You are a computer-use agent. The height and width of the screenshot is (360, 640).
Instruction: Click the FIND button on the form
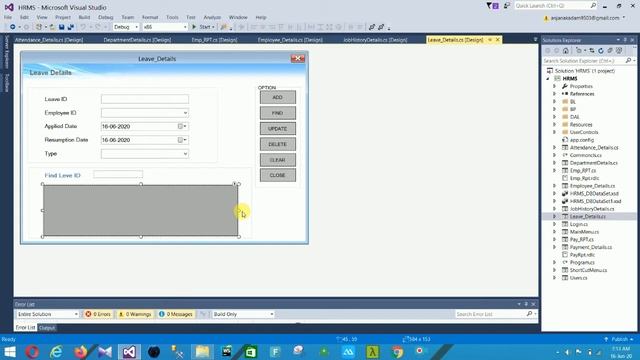[x=278, y=113]
